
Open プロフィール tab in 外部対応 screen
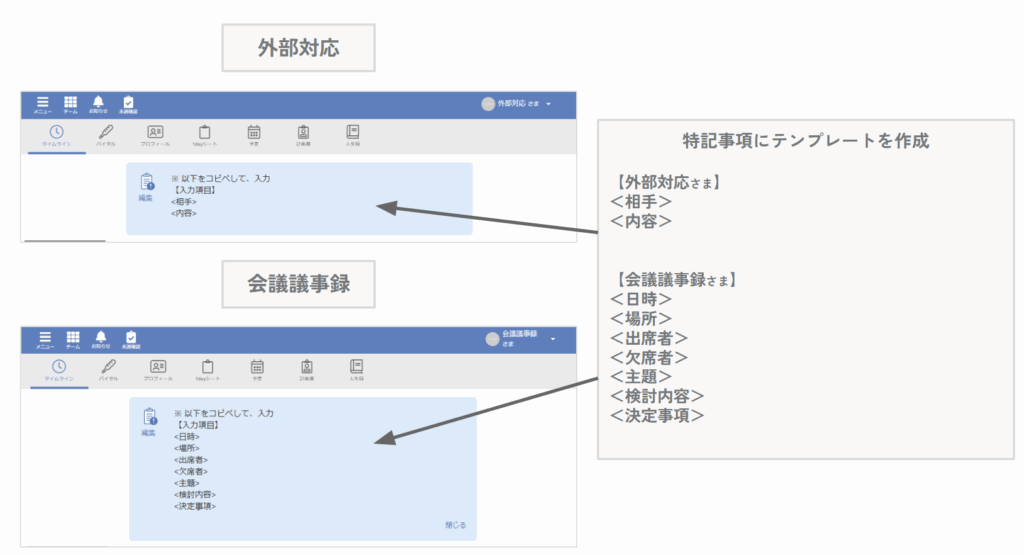155,136
